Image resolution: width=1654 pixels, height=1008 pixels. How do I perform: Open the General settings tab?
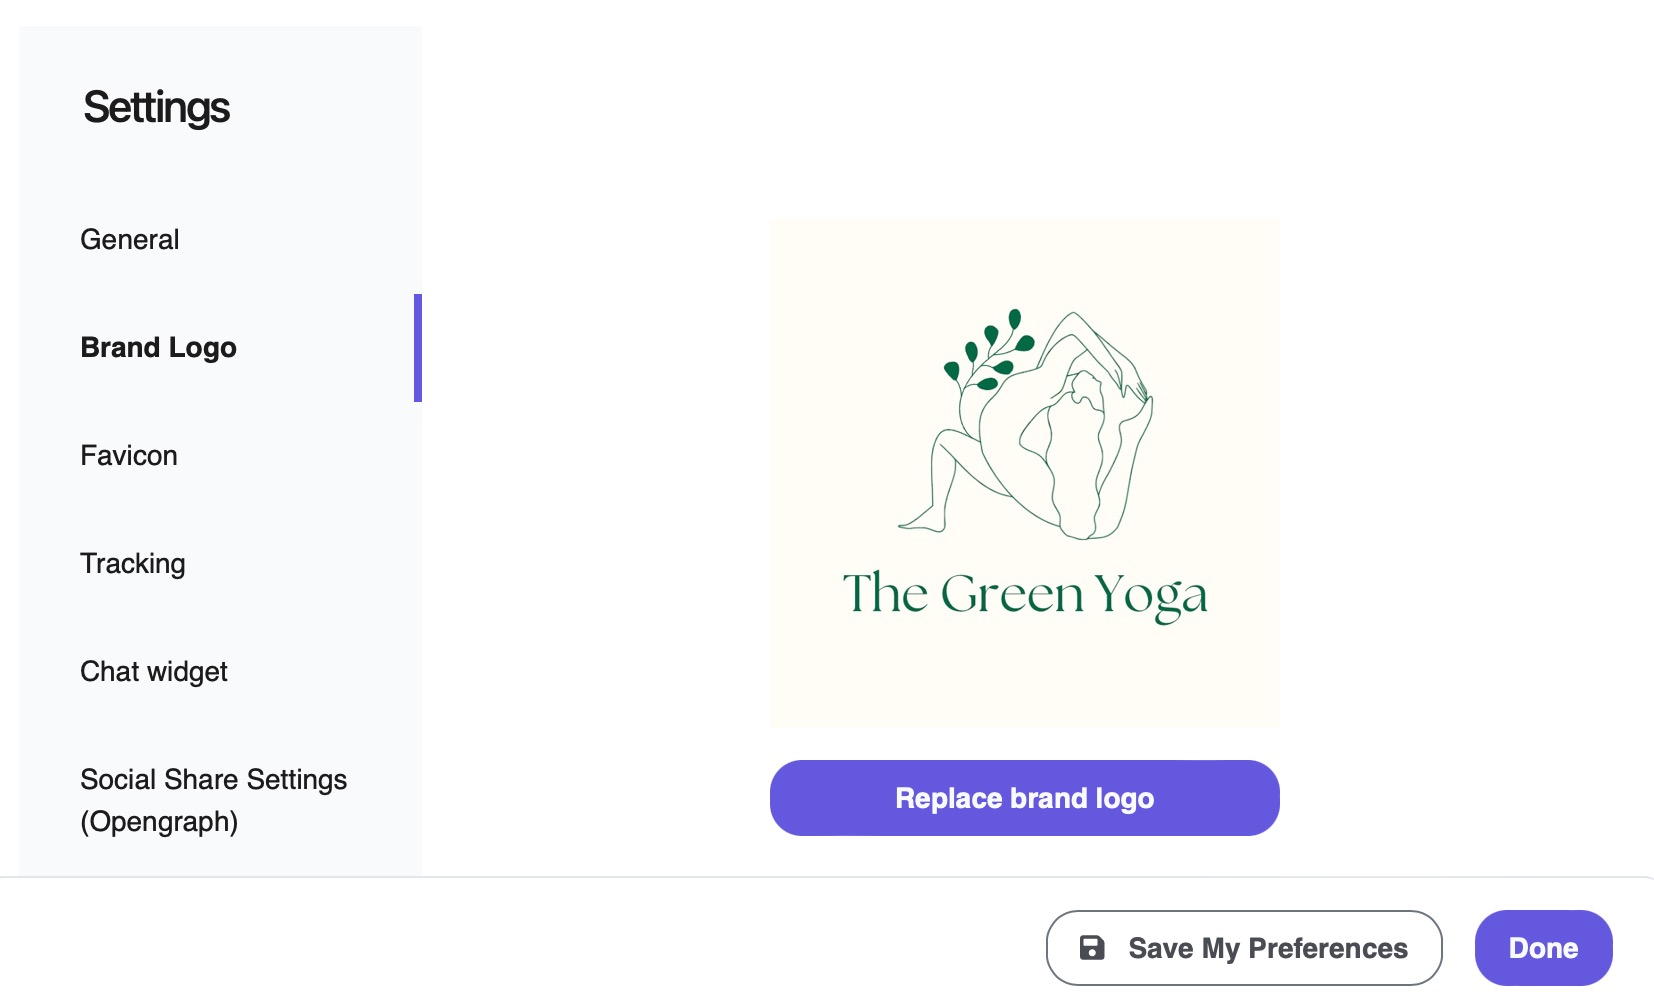point(130,240)
